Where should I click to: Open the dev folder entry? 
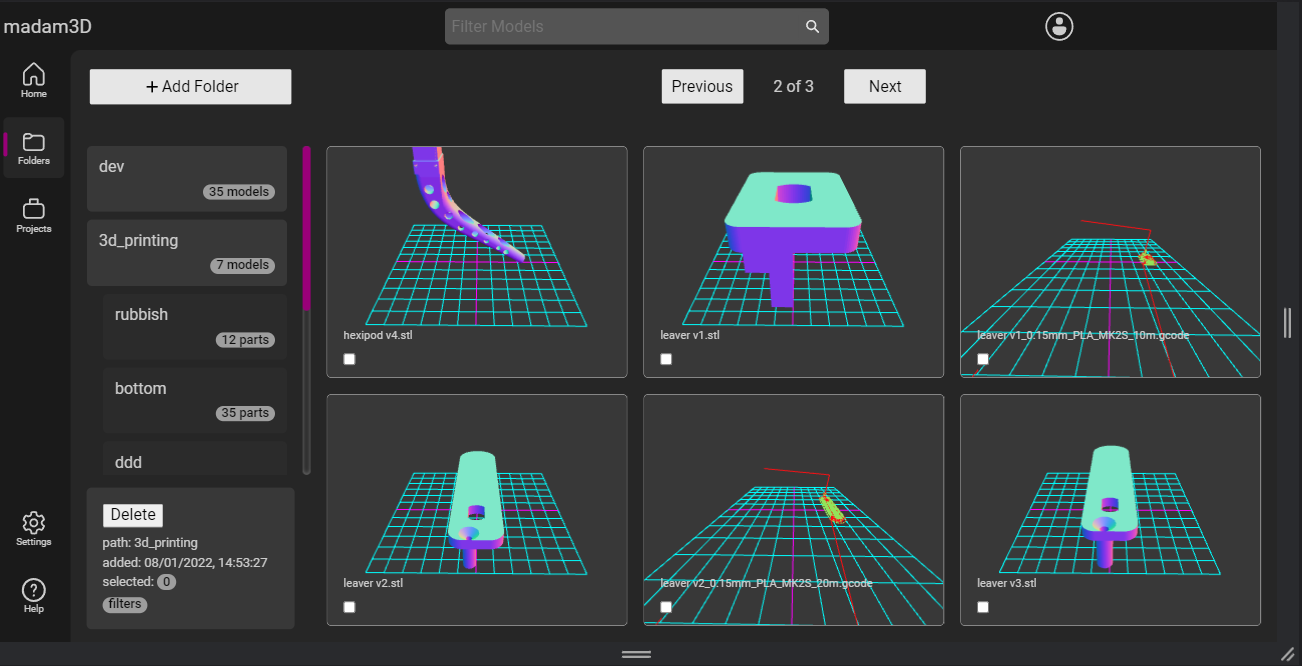tap(187, 178)
